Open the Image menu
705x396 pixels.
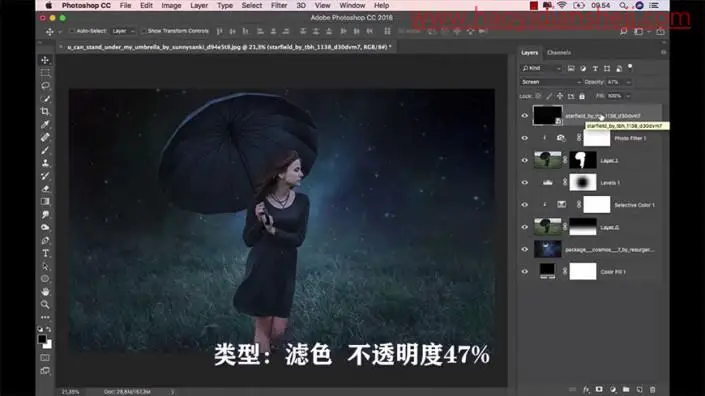[x=171, y=5]
